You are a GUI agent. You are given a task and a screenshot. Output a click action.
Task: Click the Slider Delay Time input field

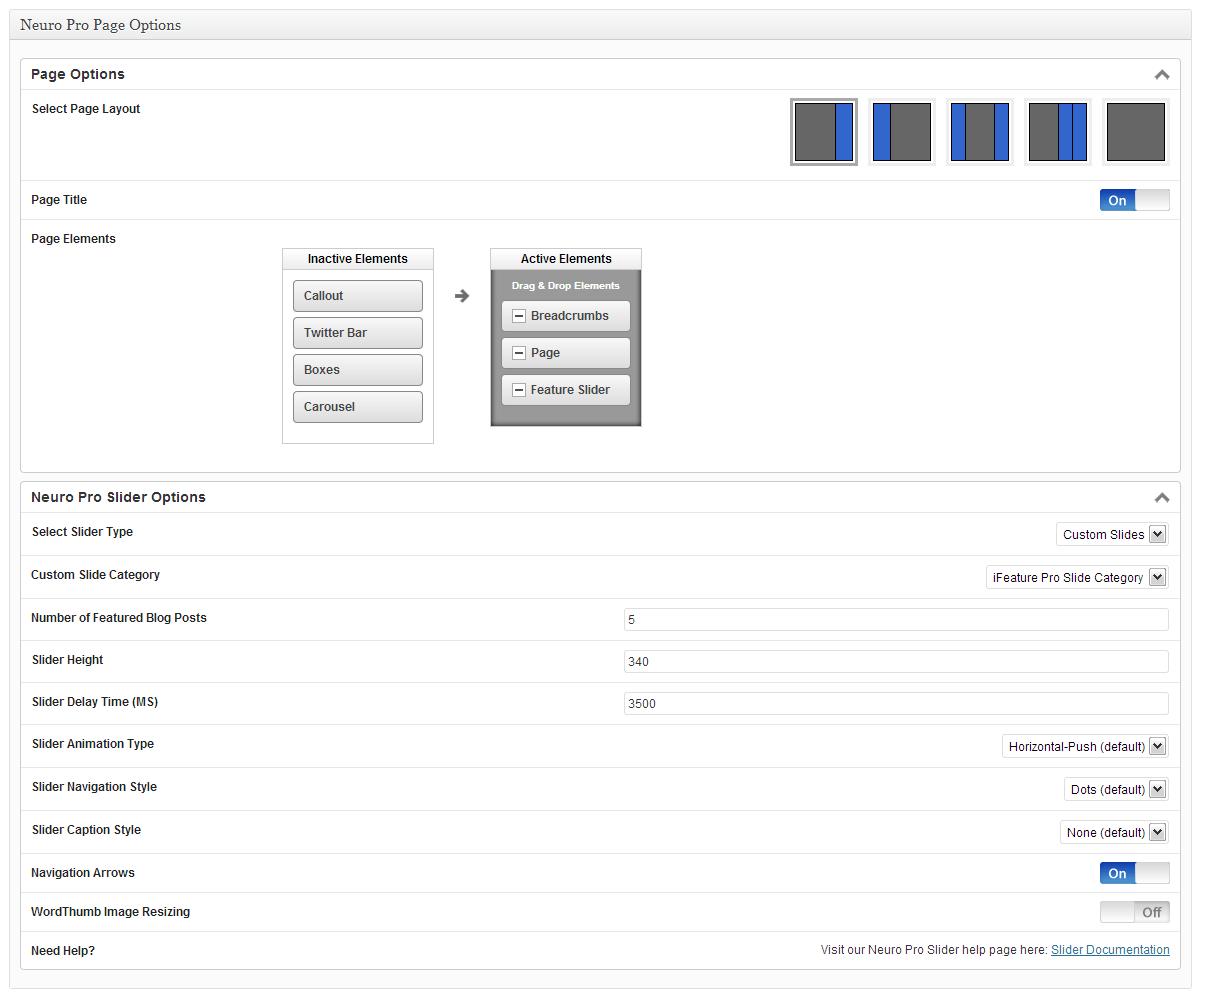point(896,704)
